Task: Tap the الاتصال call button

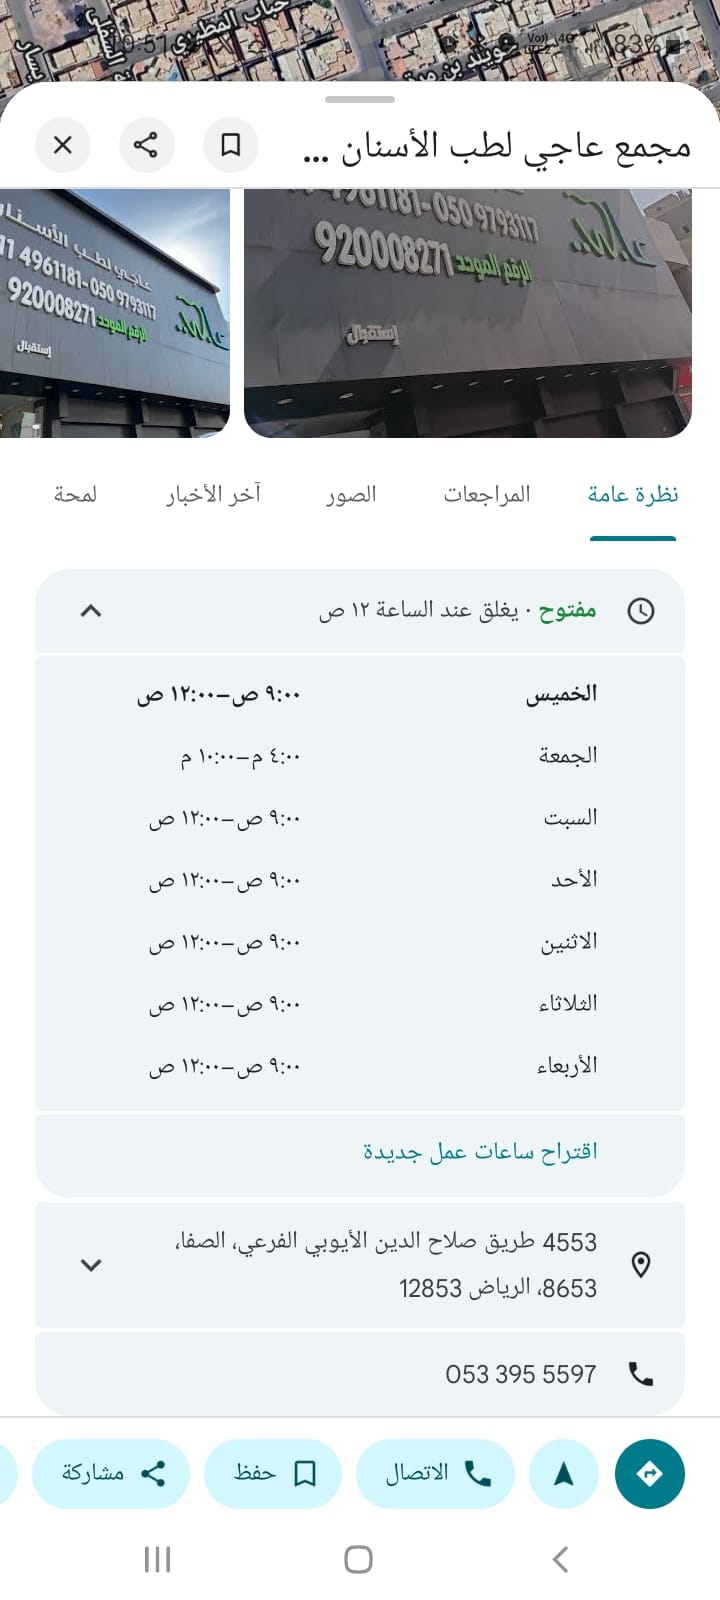Action: click(x=436, y=1473)
